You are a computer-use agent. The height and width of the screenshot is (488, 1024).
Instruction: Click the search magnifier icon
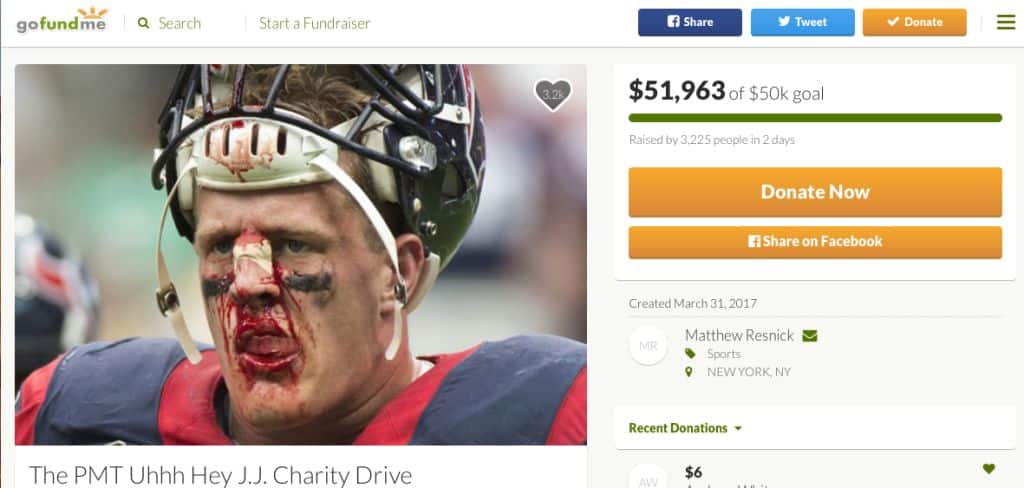click(144, 24)
